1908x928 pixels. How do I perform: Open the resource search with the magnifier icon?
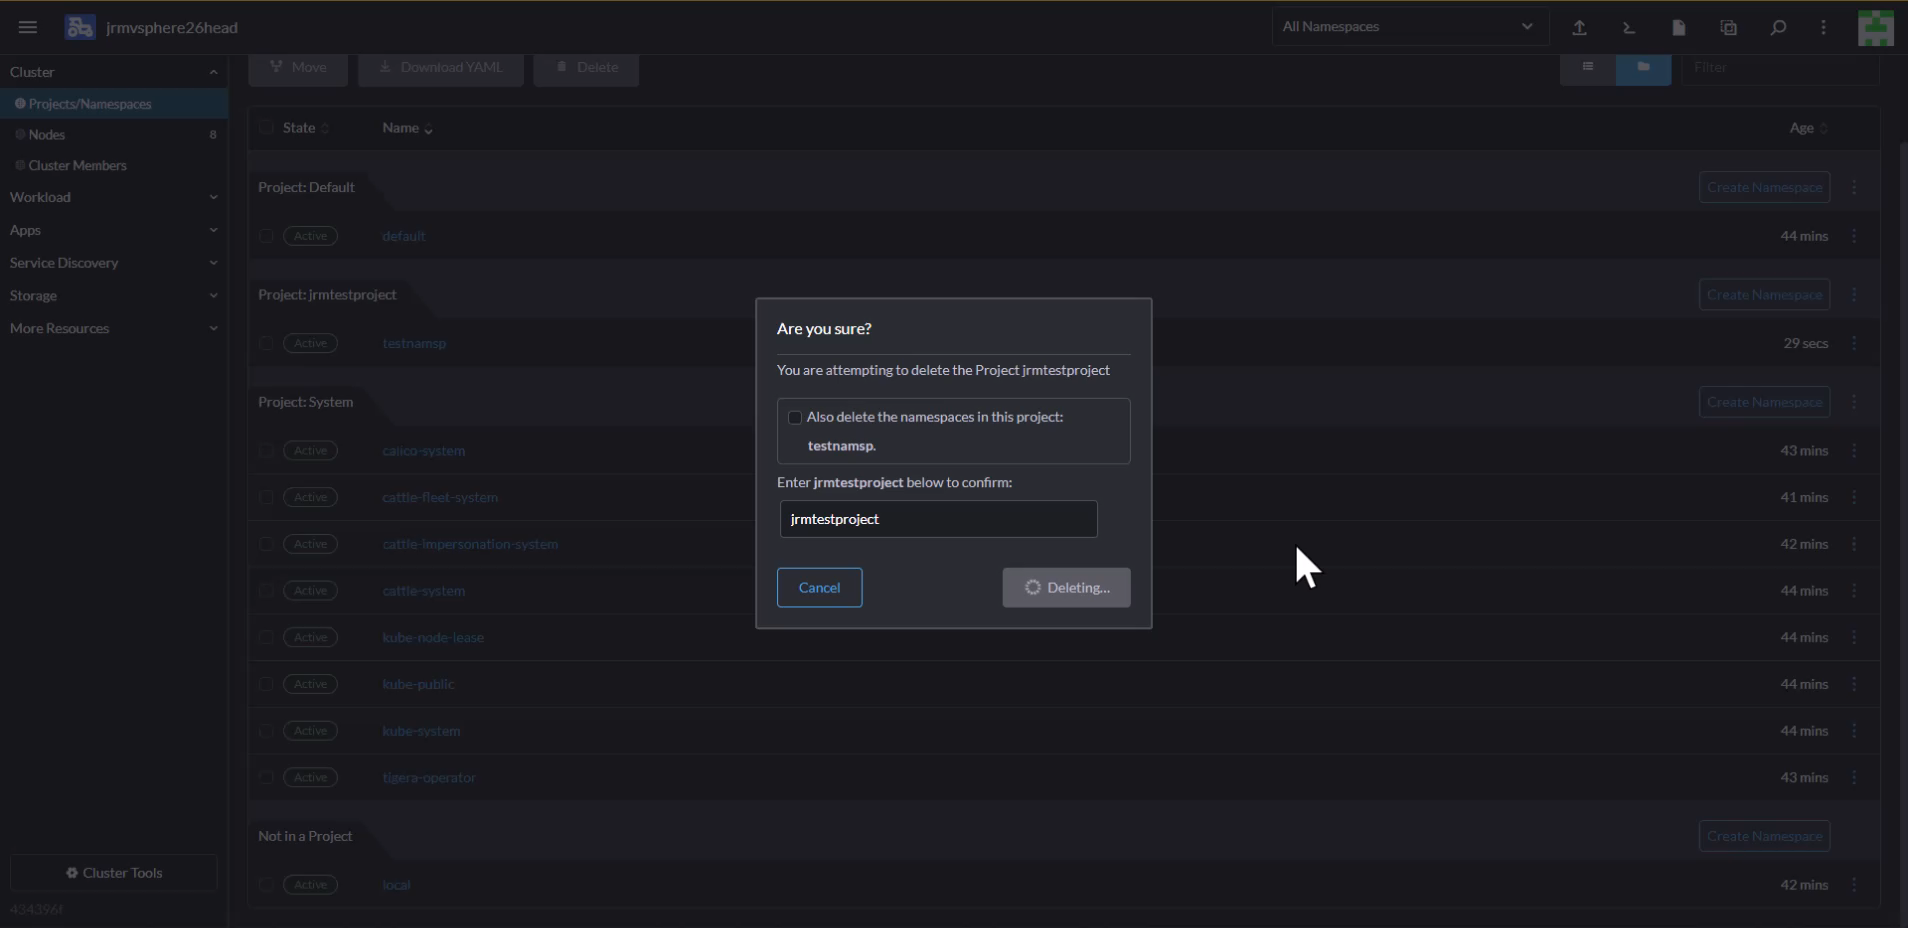(1778, 27)
